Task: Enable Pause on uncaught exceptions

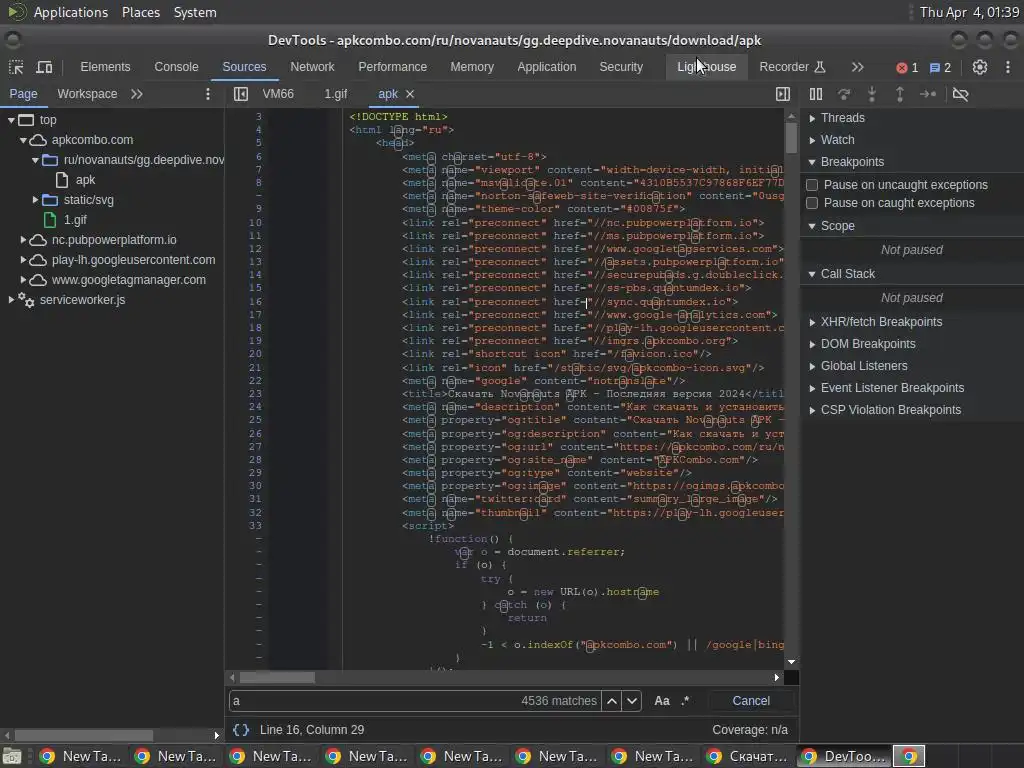Action: pyautogui.click(x=812, y=185)
